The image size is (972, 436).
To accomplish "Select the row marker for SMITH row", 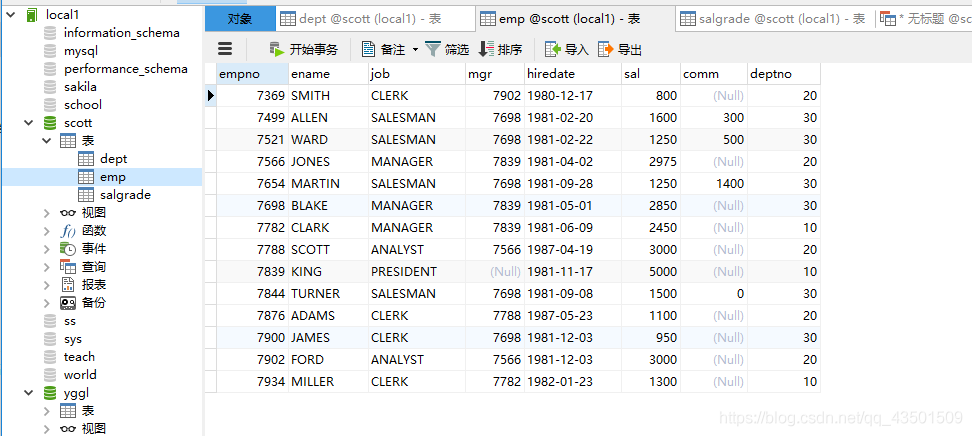I will (211, 96).
